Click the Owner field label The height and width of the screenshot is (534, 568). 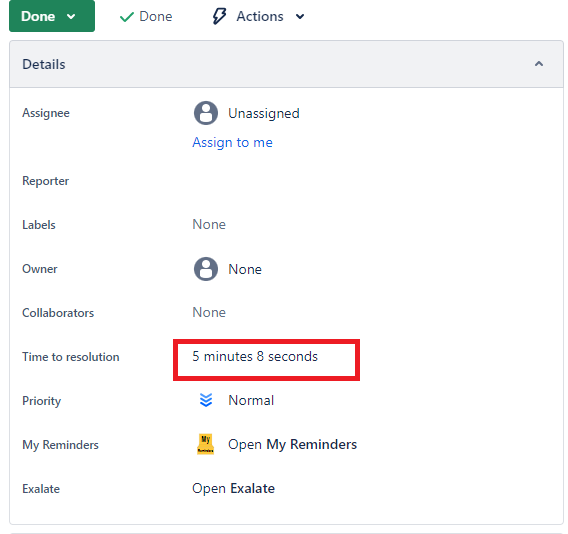(39, 269)
